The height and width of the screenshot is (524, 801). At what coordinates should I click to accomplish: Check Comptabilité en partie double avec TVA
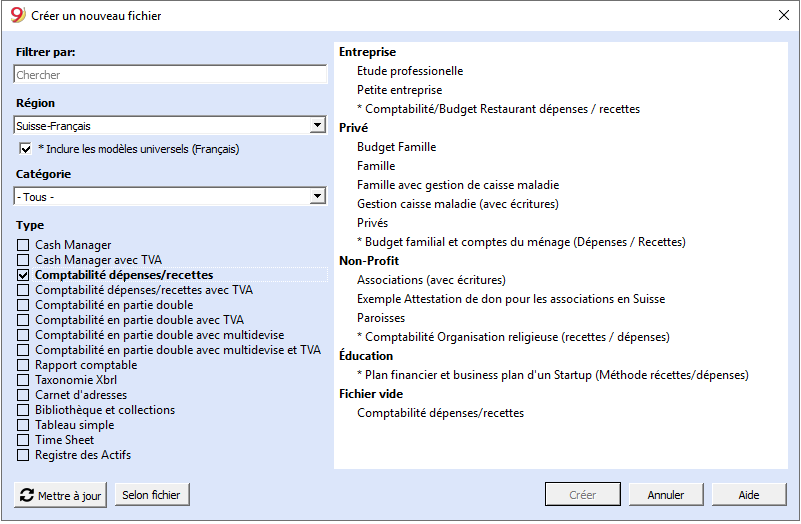point(23,320)
